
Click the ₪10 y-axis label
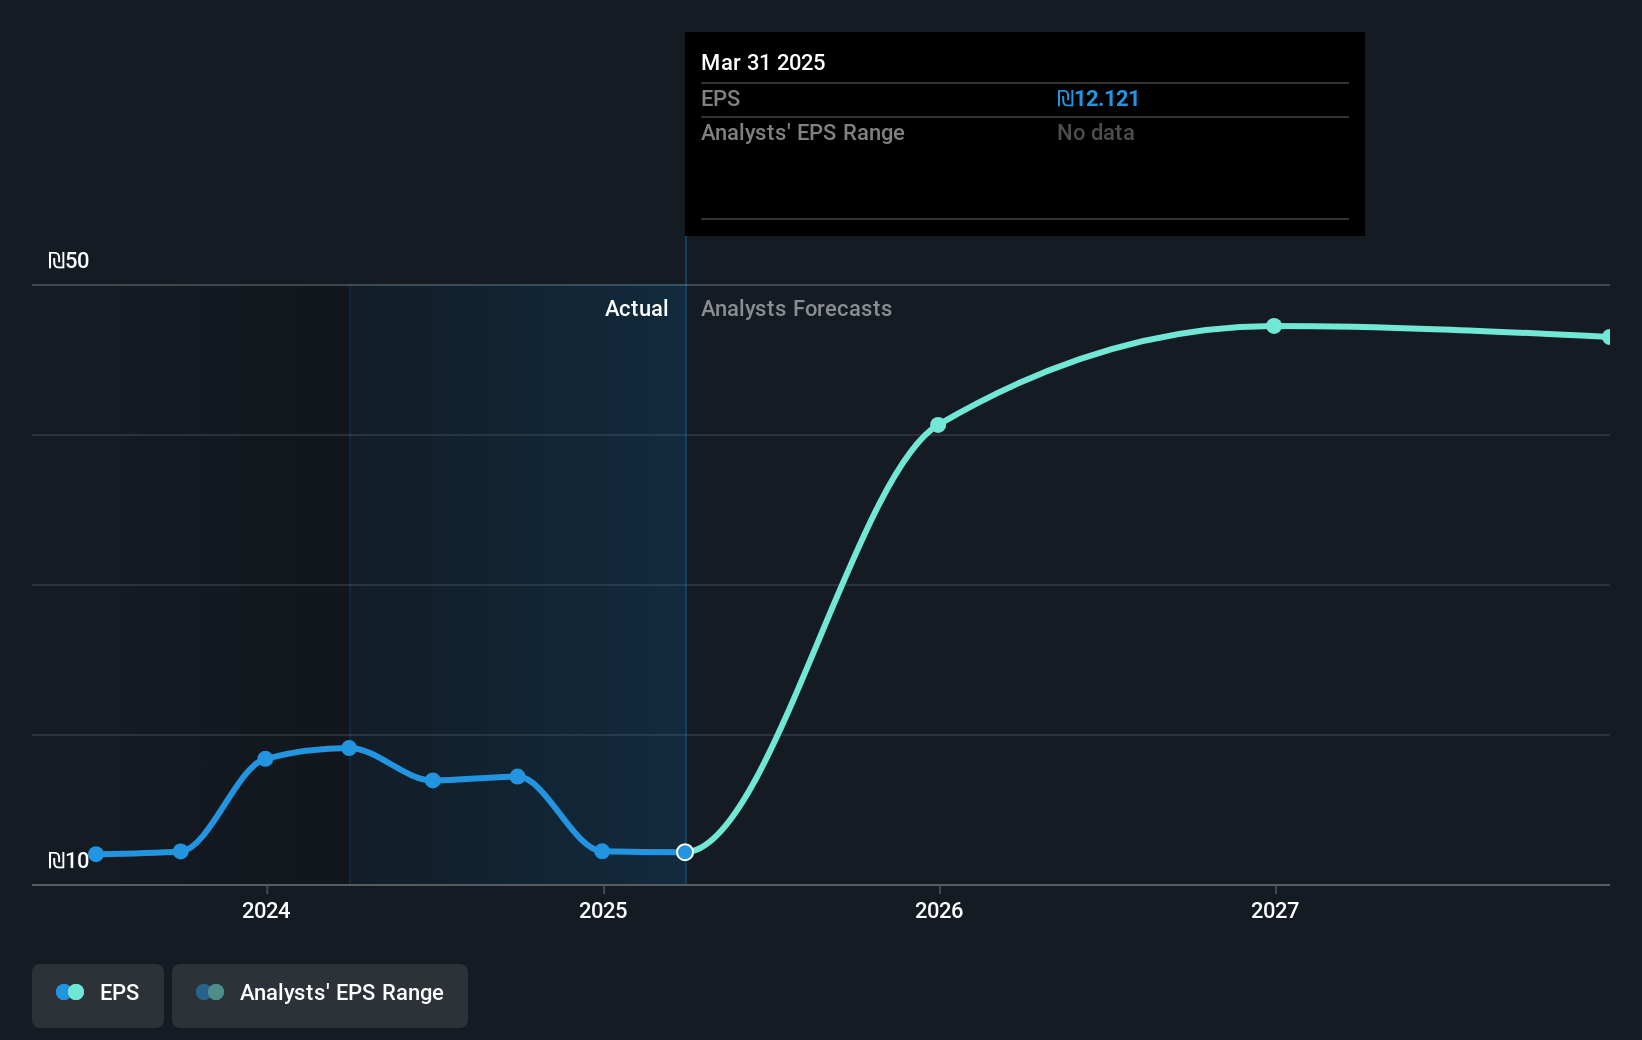click(x=68, y=860)
